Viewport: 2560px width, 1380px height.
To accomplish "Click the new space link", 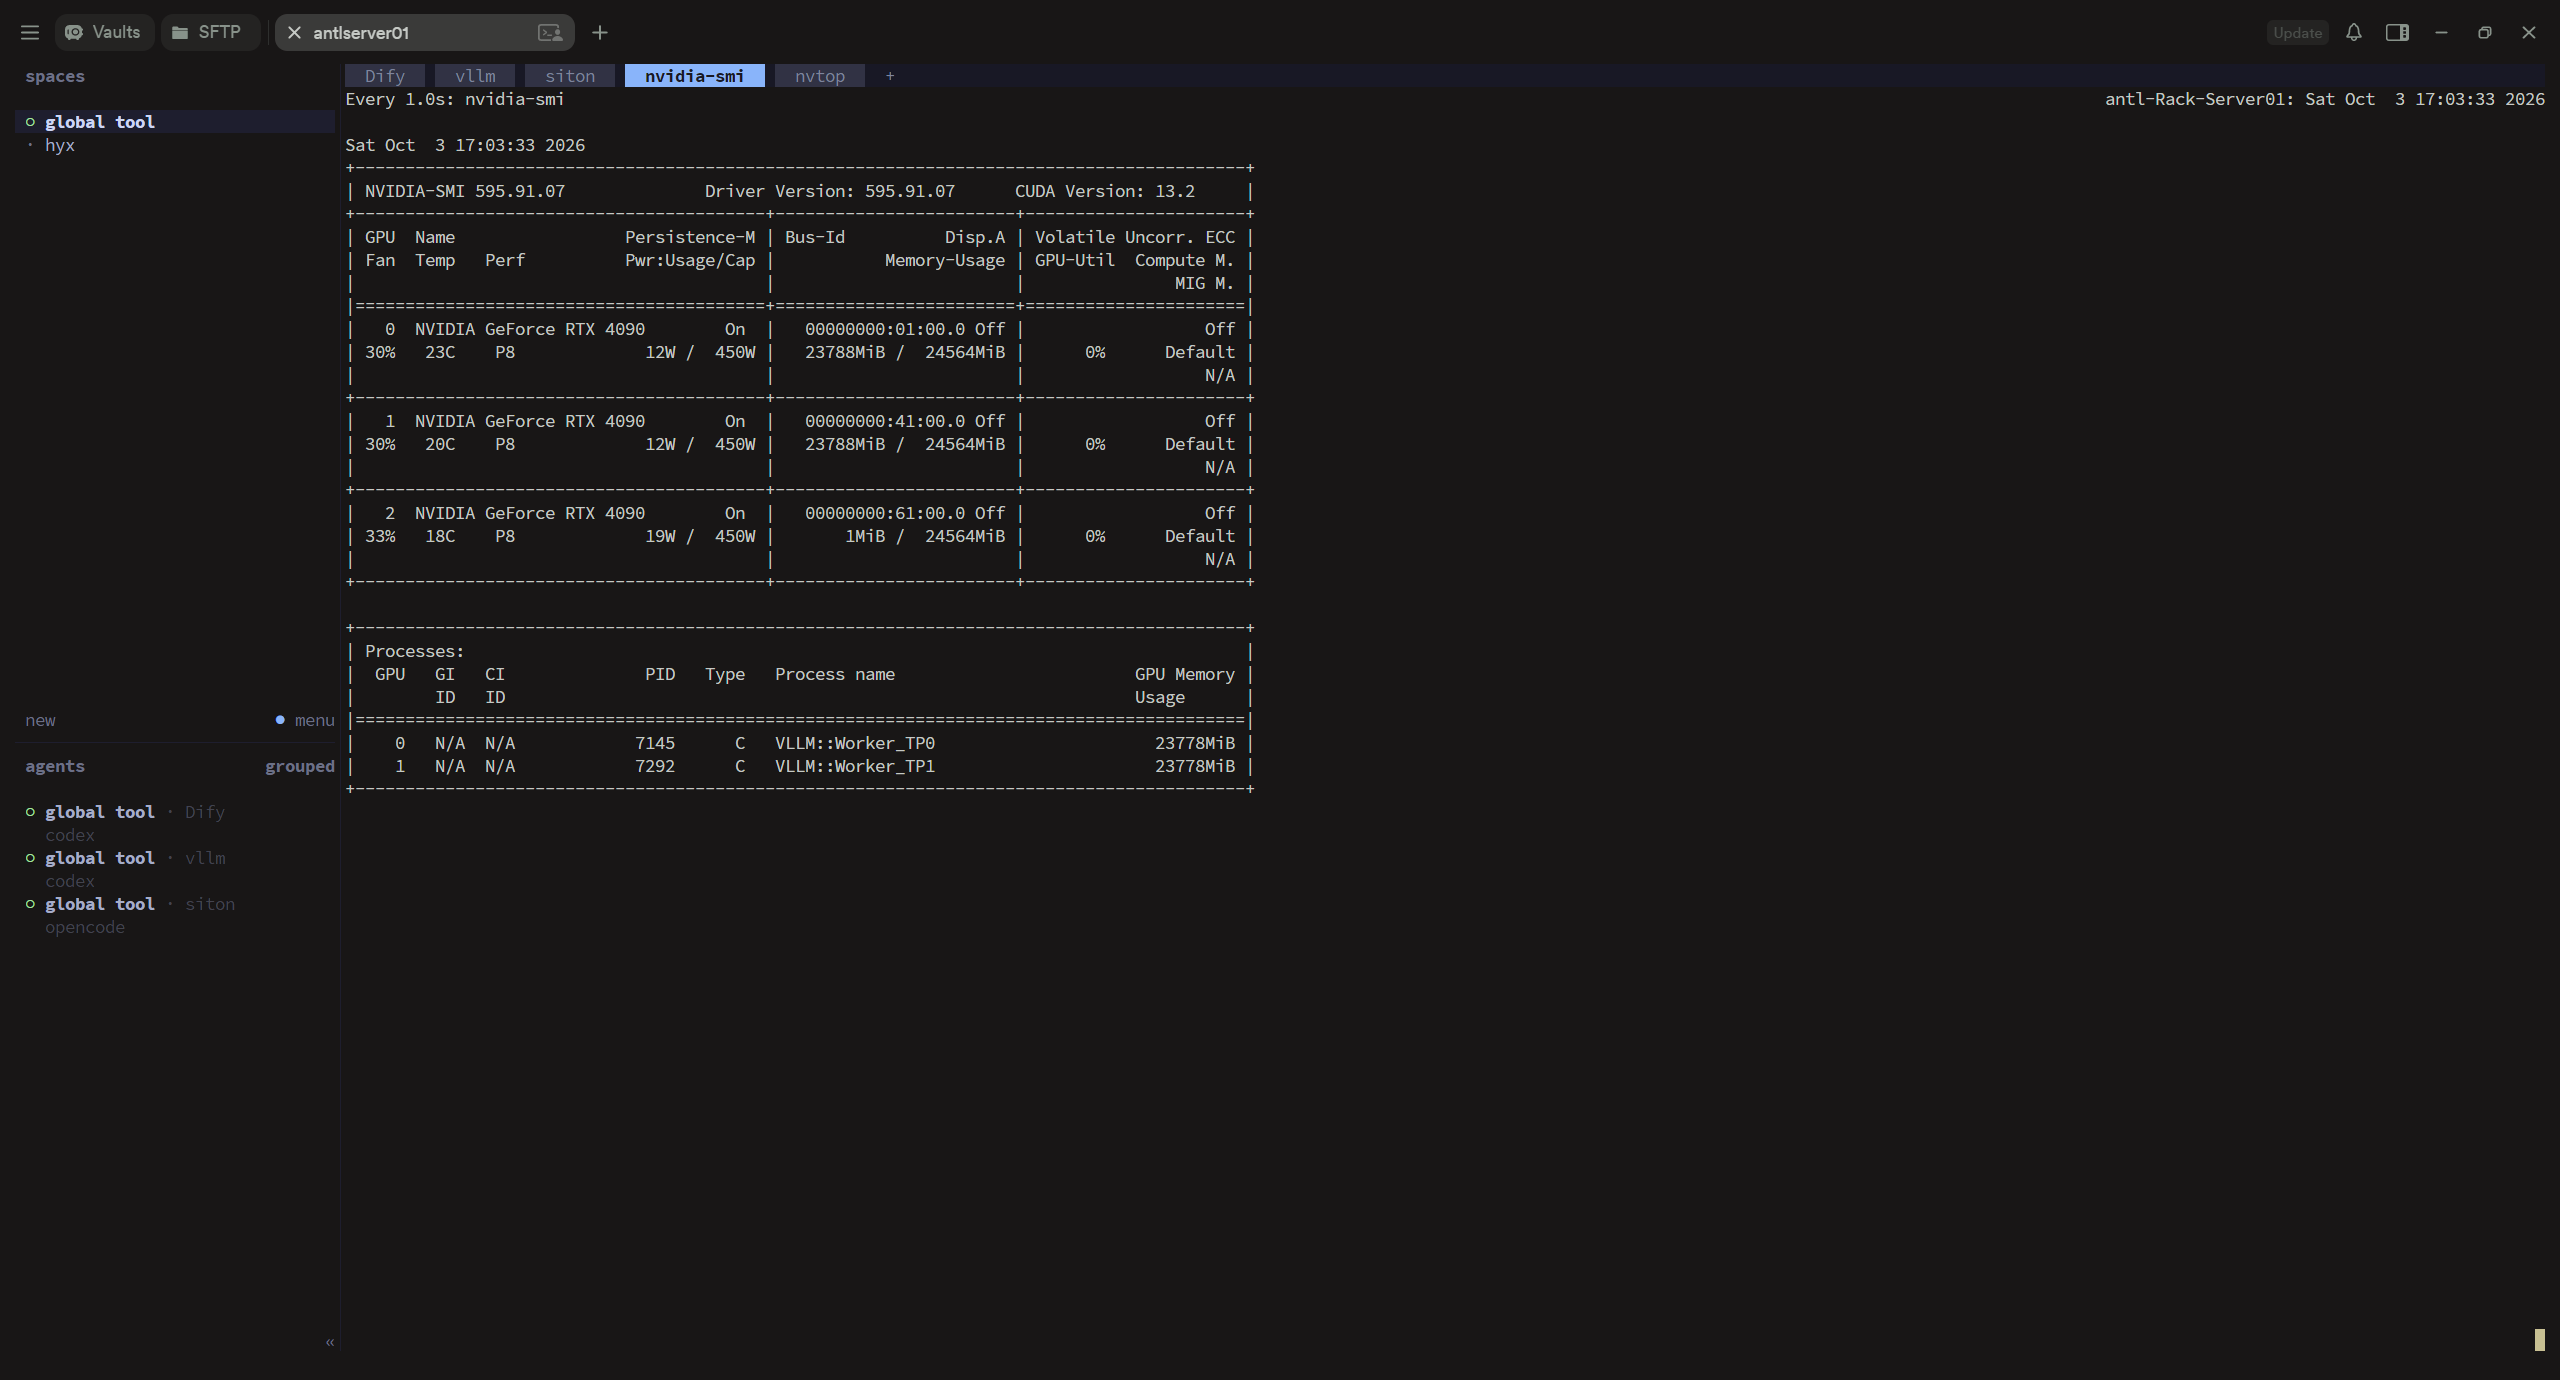I will pos(40,721).
